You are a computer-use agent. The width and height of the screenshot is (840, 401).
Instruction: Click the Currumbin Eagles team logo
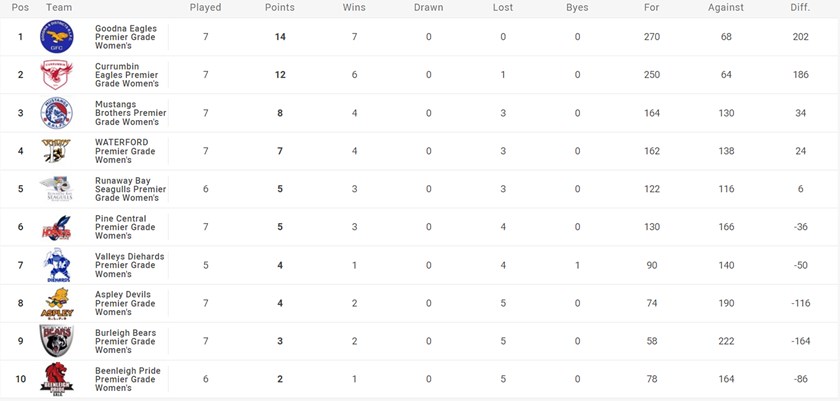[56, 75]
